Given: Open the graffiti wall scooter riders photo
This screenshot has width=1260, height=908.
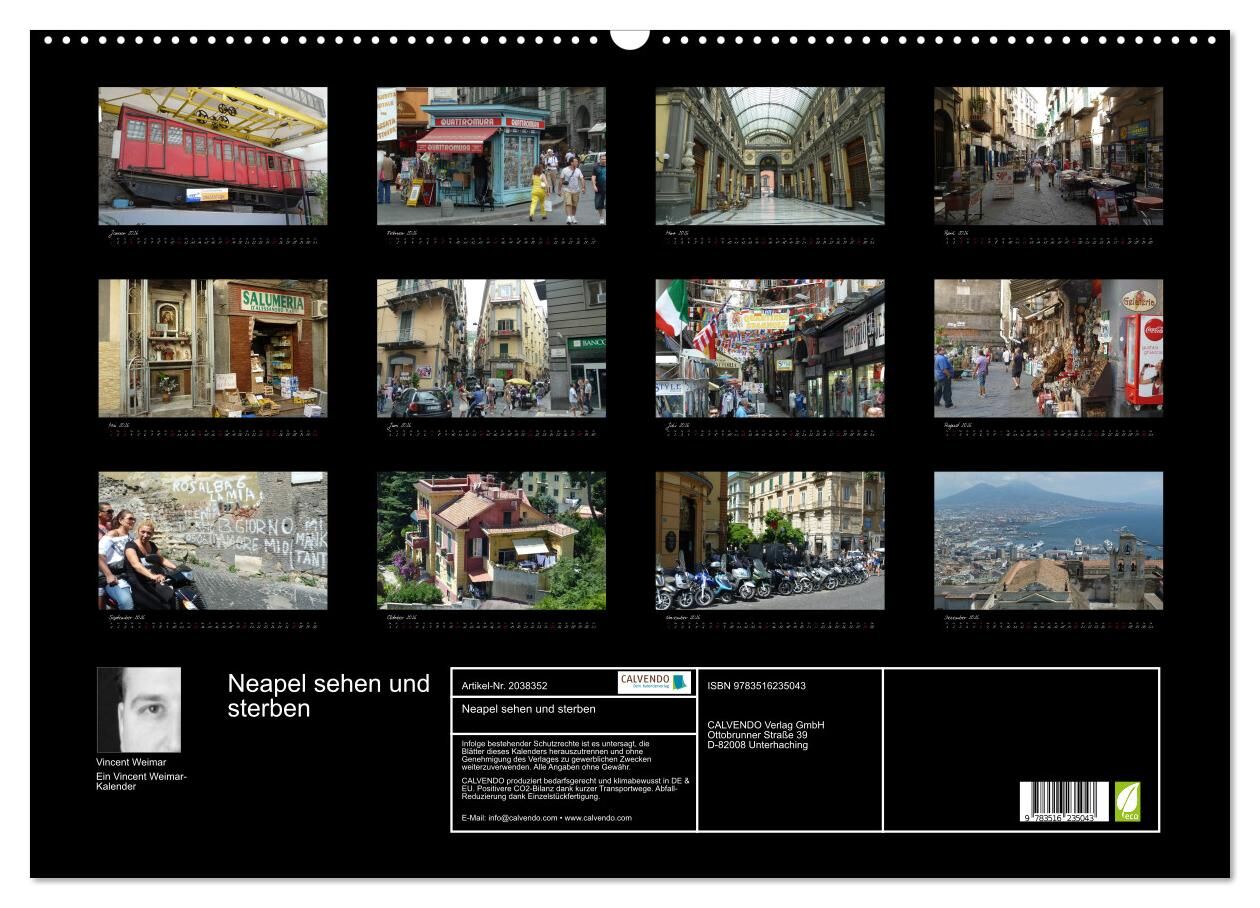Looking at the screenshot, I should click(x=212, y=540).
